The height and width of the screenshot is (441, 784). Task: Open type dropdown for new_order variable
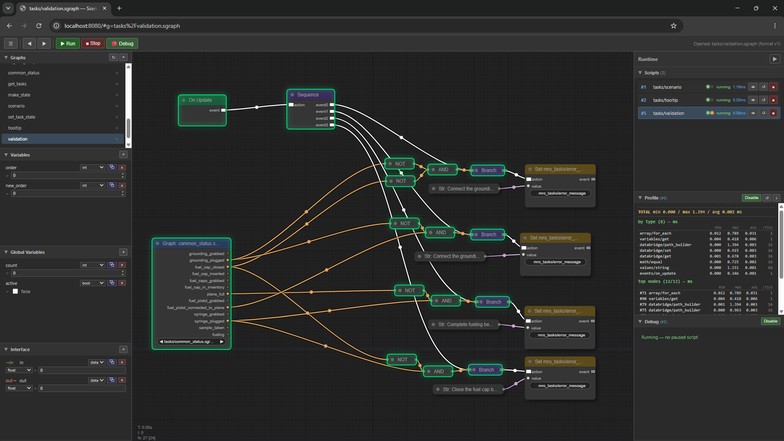click(x=92, y=186)
